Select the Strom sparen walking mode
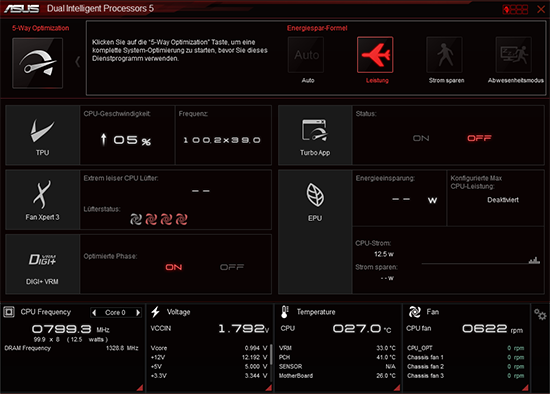Image resolution: width=550 pixels, height=394 pixels. pyautogui.click(x=444, y=55)
